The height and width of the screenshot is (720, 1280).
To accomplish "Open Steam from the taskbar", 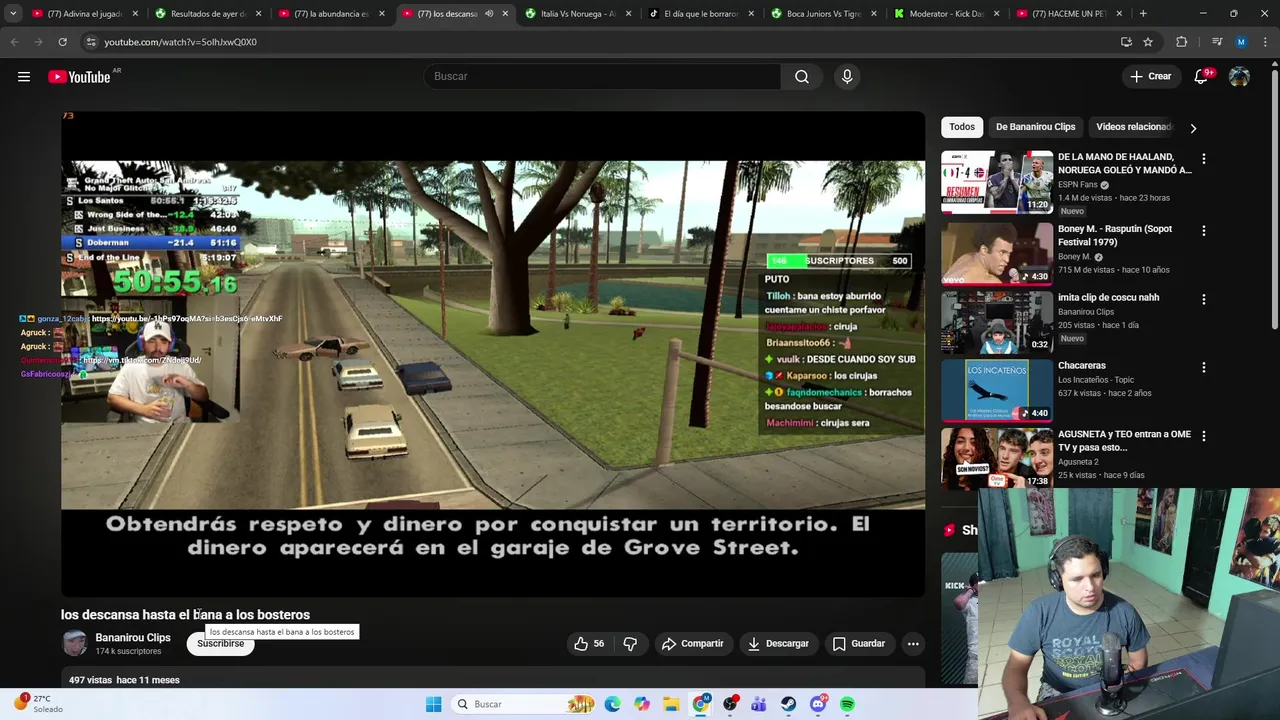I will 788,704.
